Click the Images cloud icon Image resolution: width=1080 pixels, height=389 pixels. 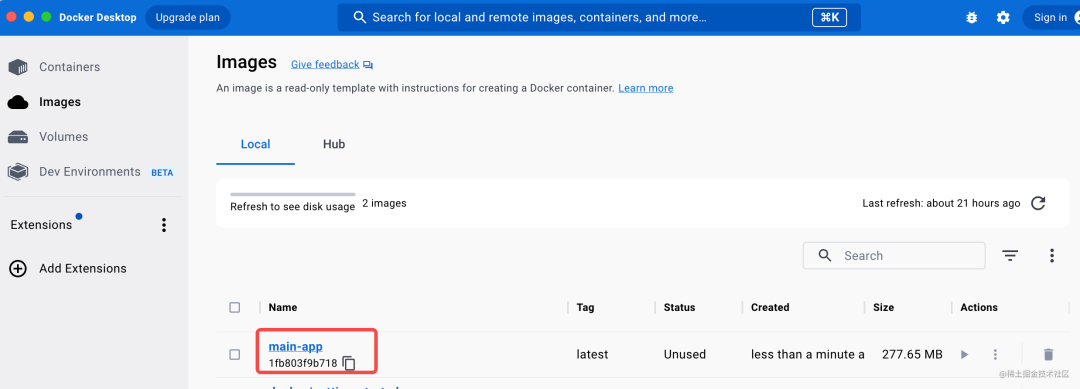(18, 102)
